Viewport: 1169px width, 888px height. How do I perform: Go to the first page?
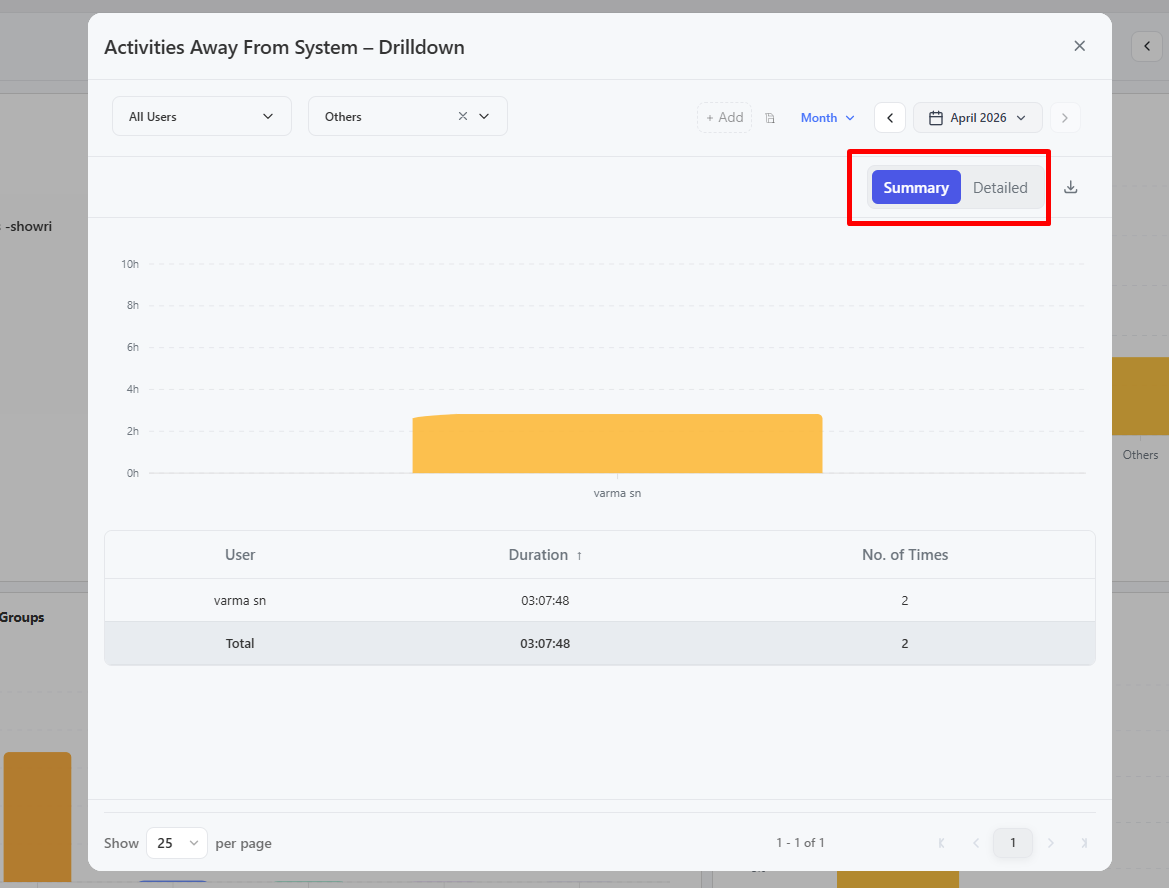point(942,843)
